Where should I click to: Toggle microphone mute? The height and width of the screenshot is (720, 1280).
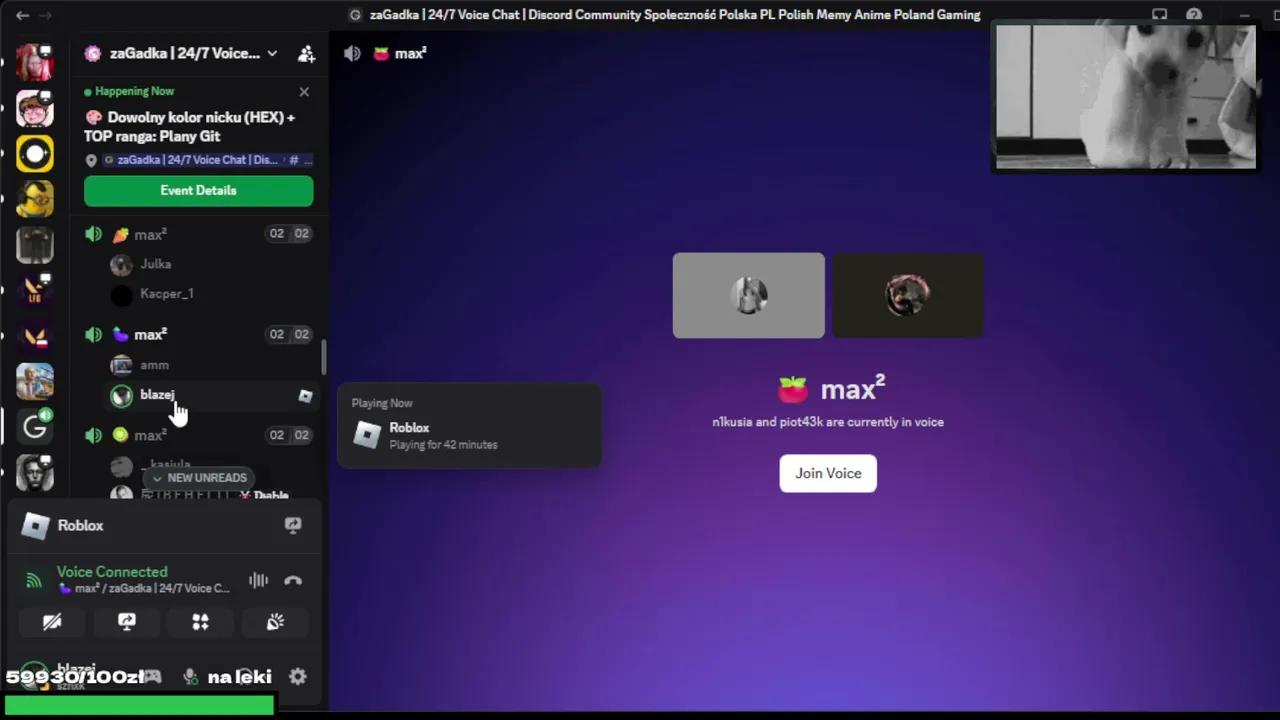tap(190, 677)
